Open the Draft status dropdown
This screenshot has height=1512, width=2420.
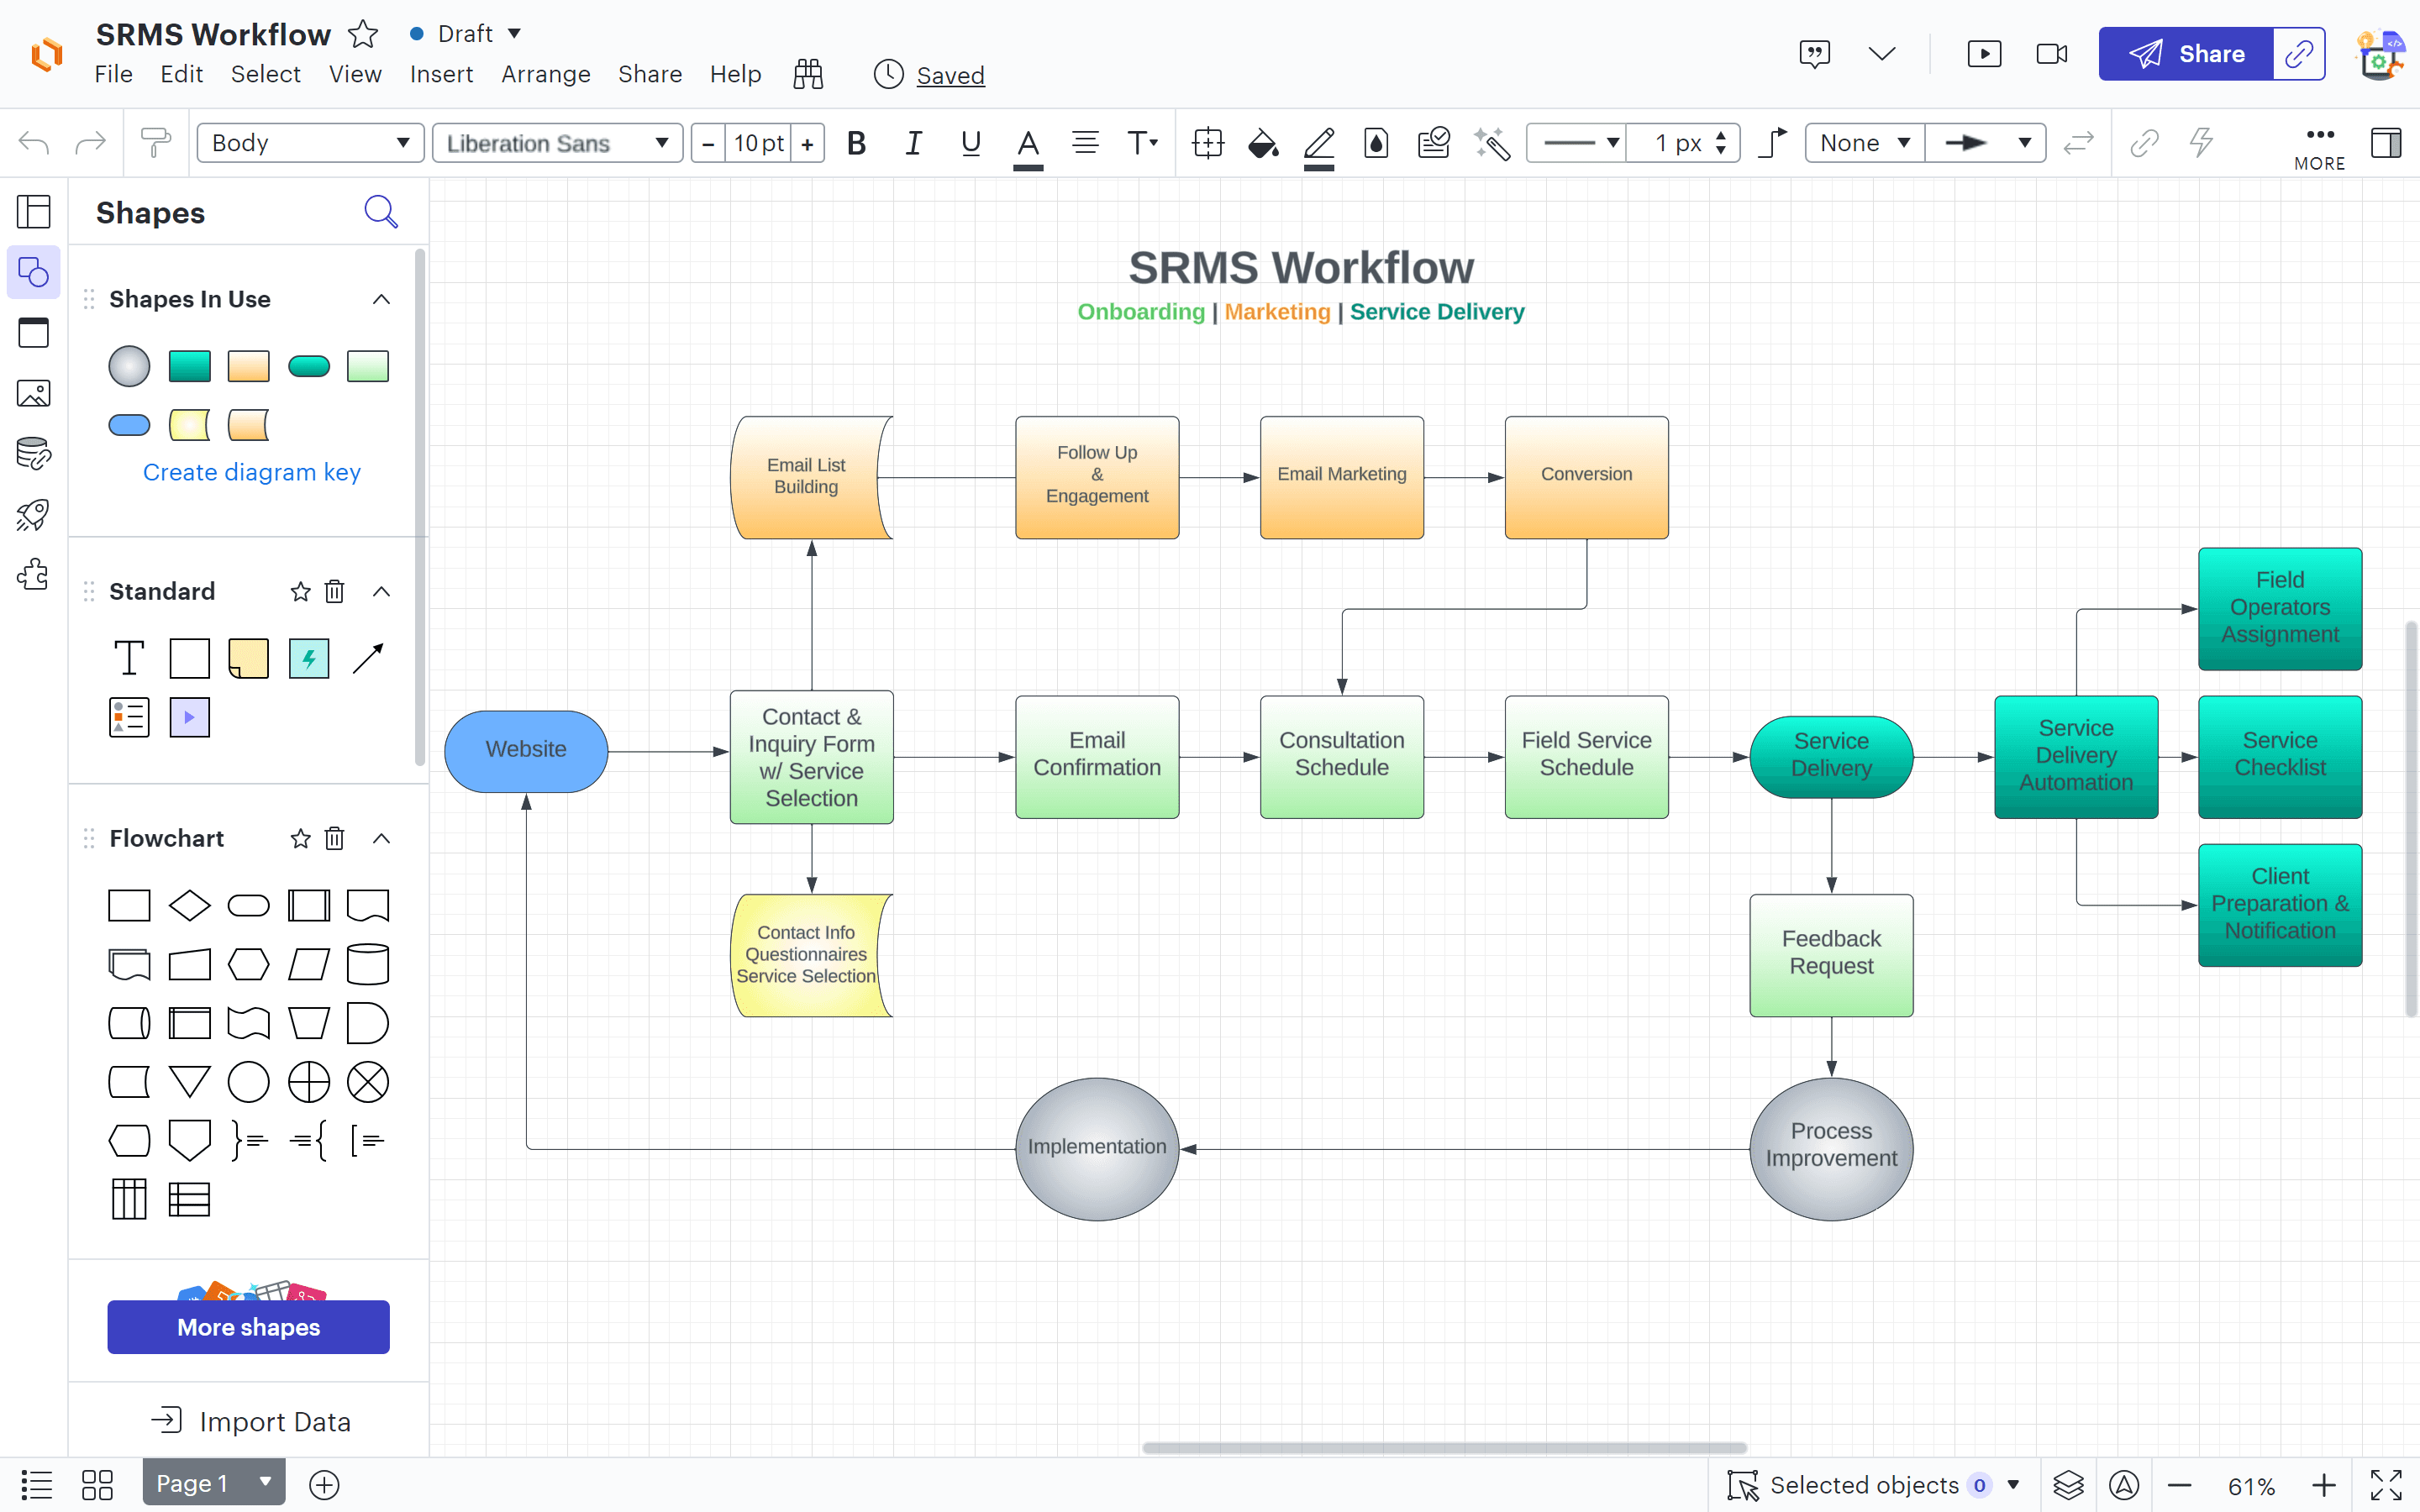coord(466,33)
